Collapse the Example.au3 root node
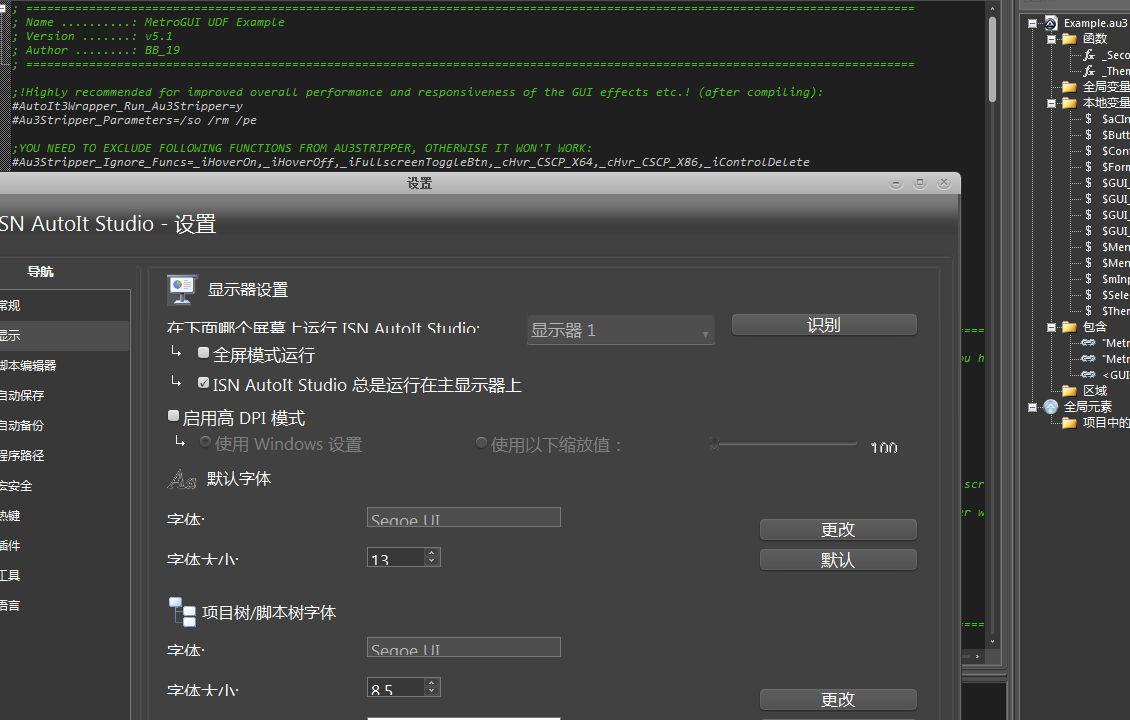 click(x=1035, y=23)
